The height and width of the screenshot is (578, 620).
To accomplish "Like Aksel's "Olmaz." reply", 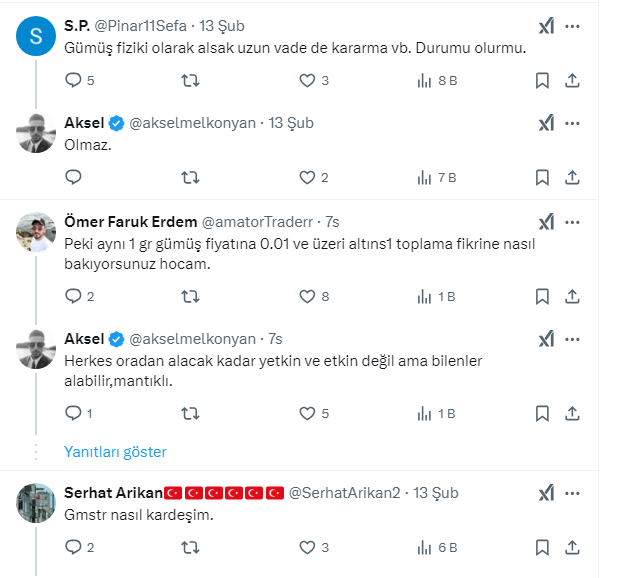I will coord(307,178).
